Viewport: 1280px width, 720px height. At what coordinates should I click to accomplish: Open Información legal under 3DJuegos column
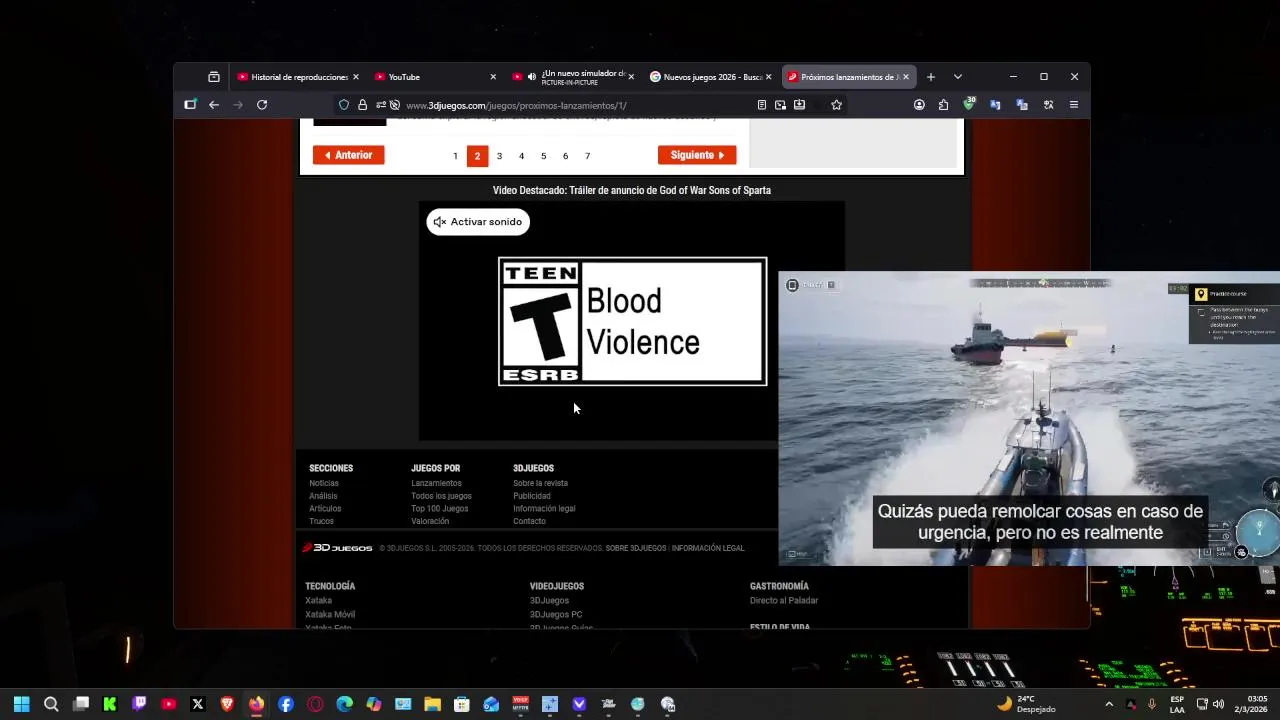pos(544,509)
